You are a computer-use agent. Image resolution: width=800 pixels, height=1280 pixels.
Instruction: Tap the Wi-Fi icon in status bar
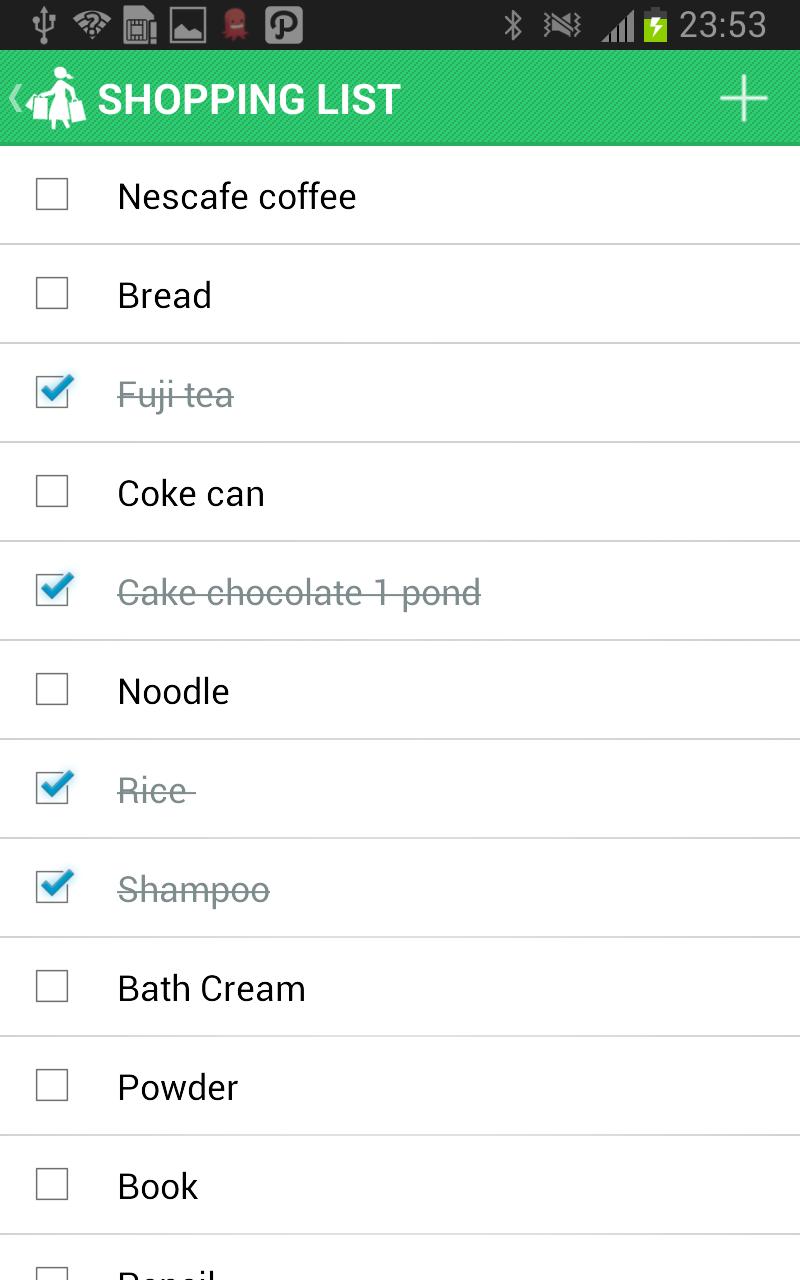point(91,25)
